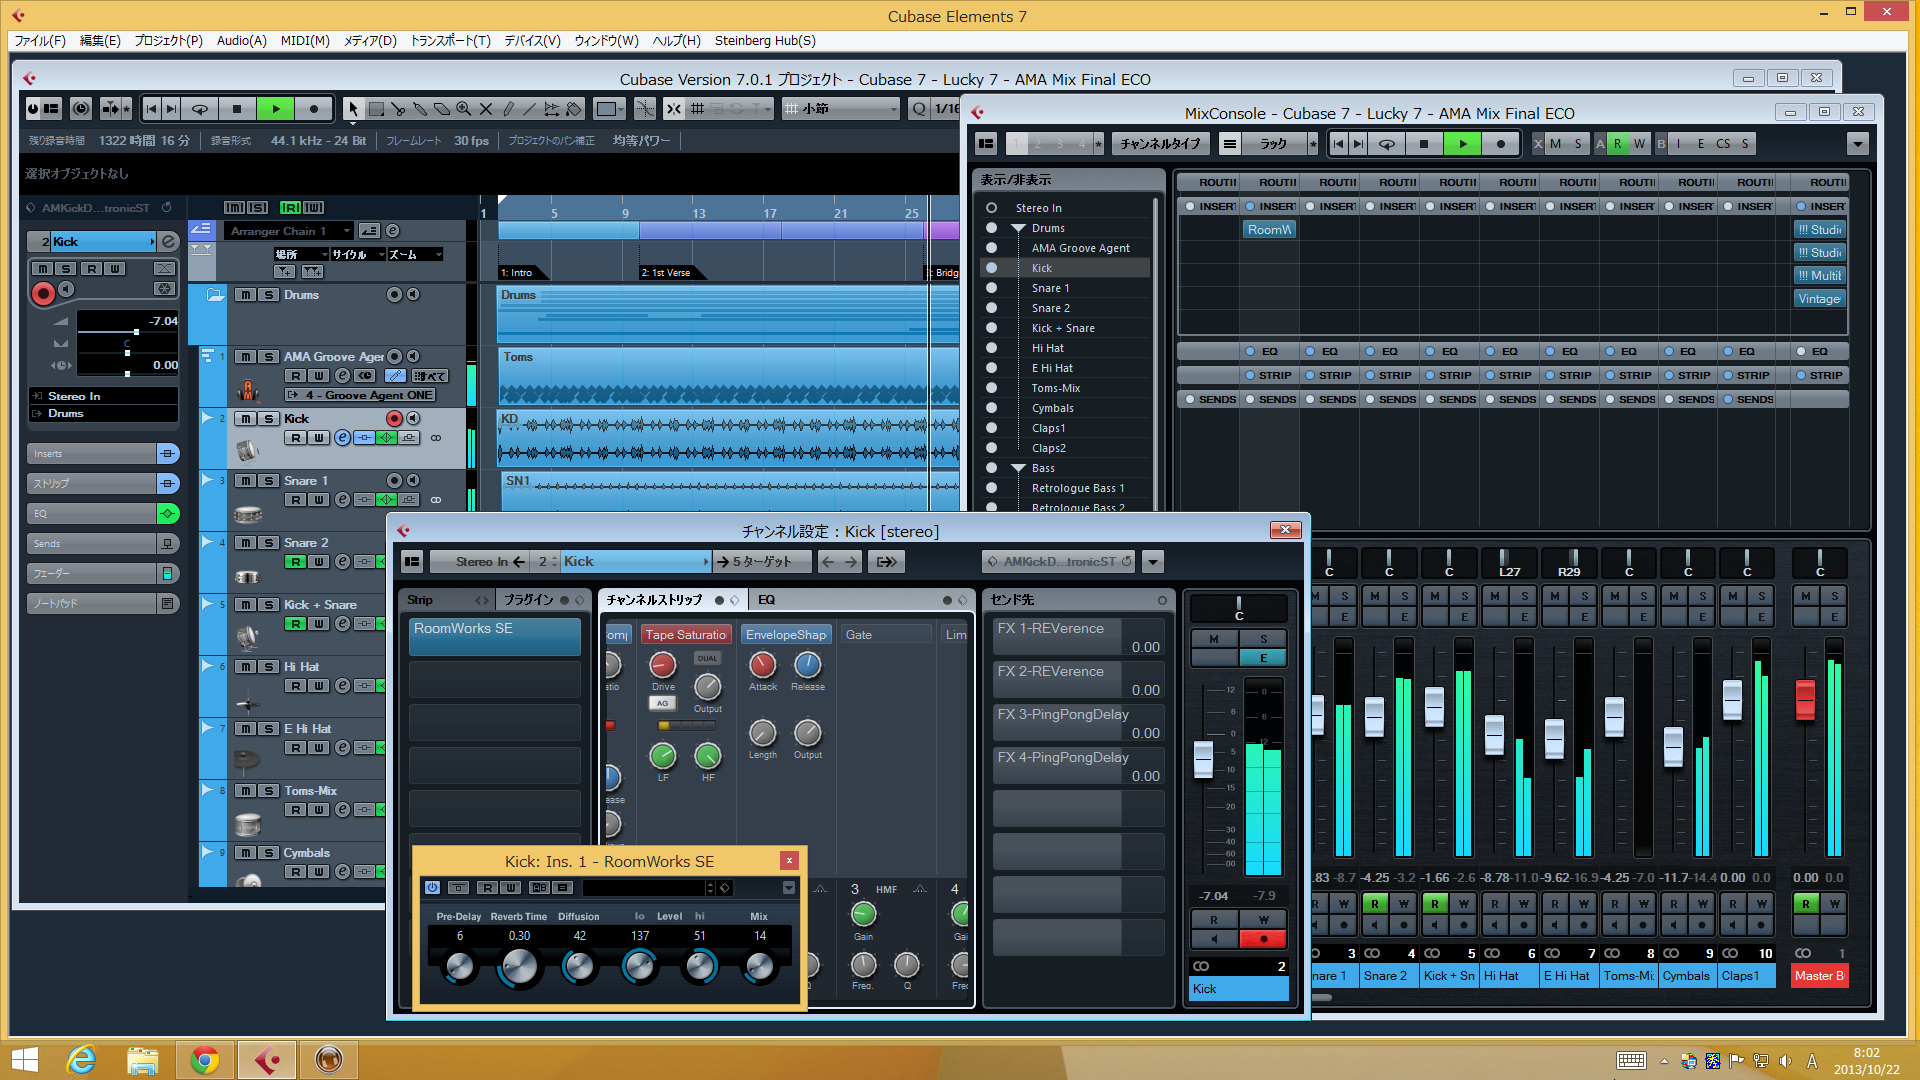The image size is (1920, 1080).
Task: Enable read automation on Kick + Snare track
Action: pos(295,623)
